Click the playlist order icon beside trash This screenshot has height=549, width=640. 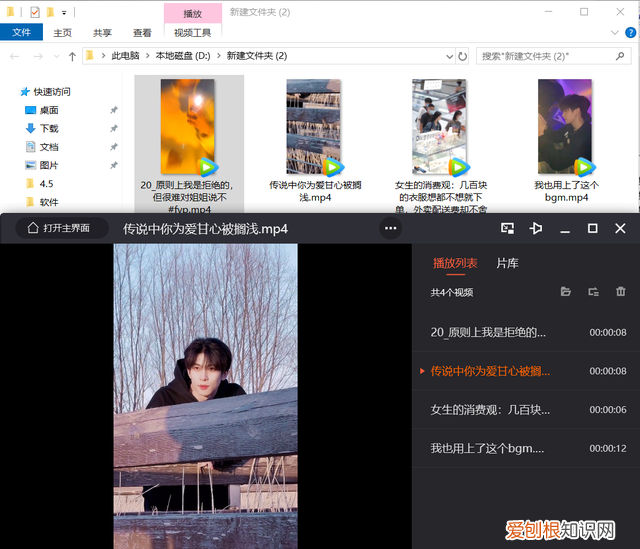[593, 291]
